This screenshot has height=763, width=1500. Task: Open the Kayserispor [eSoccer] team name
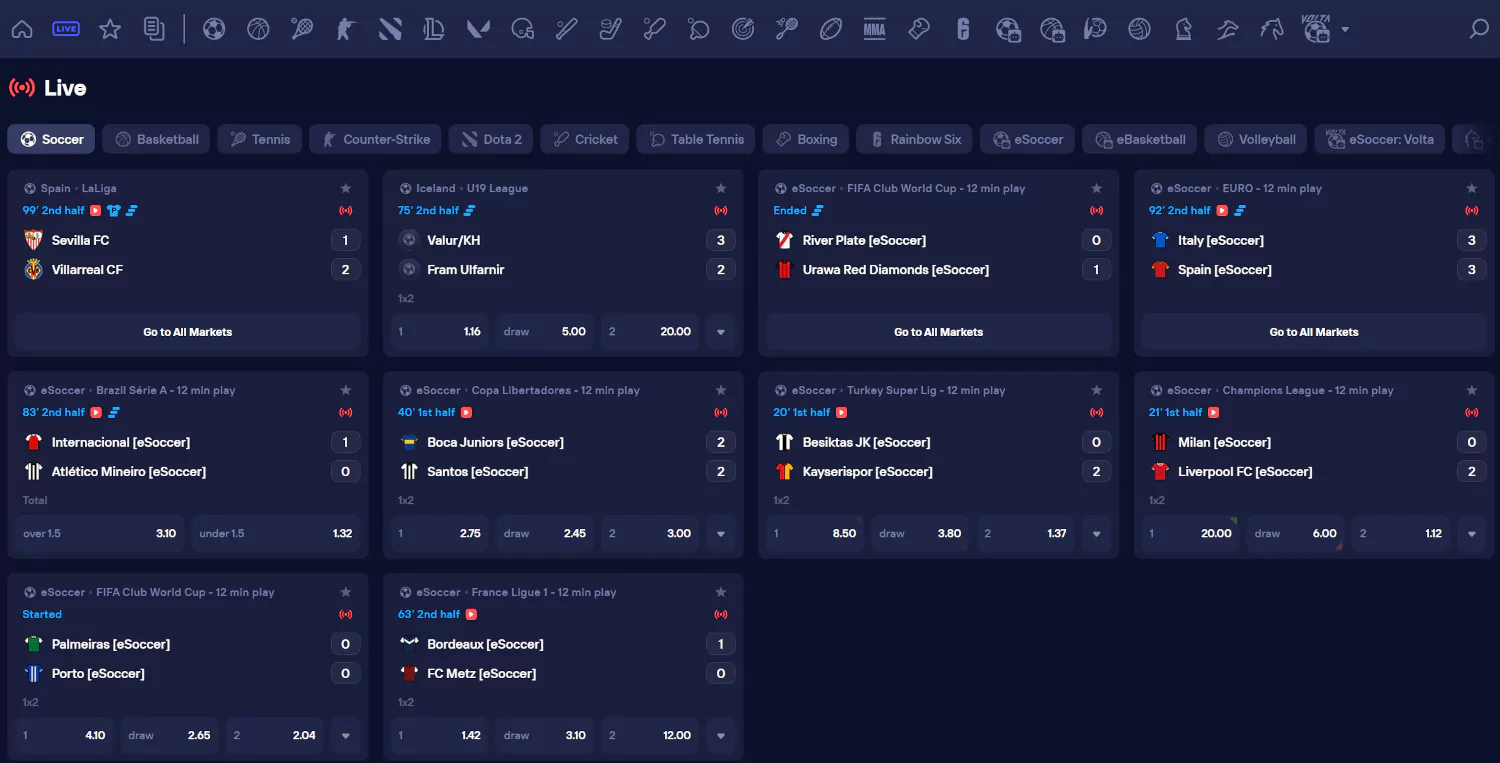point(868,471)
